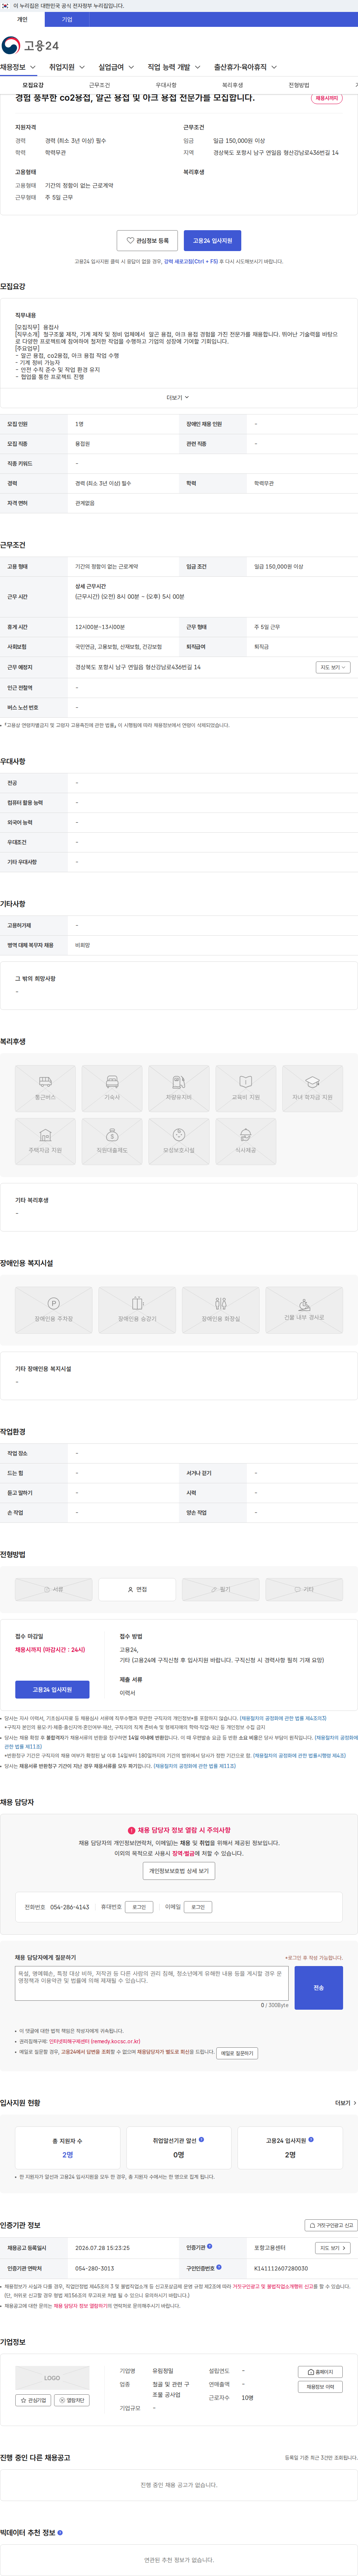The width and height of the screenshot is (358, 2576).
Task: Open 개인정보보호법 상세 보기
Action: pyautogui.click(x=179, y=1870)
